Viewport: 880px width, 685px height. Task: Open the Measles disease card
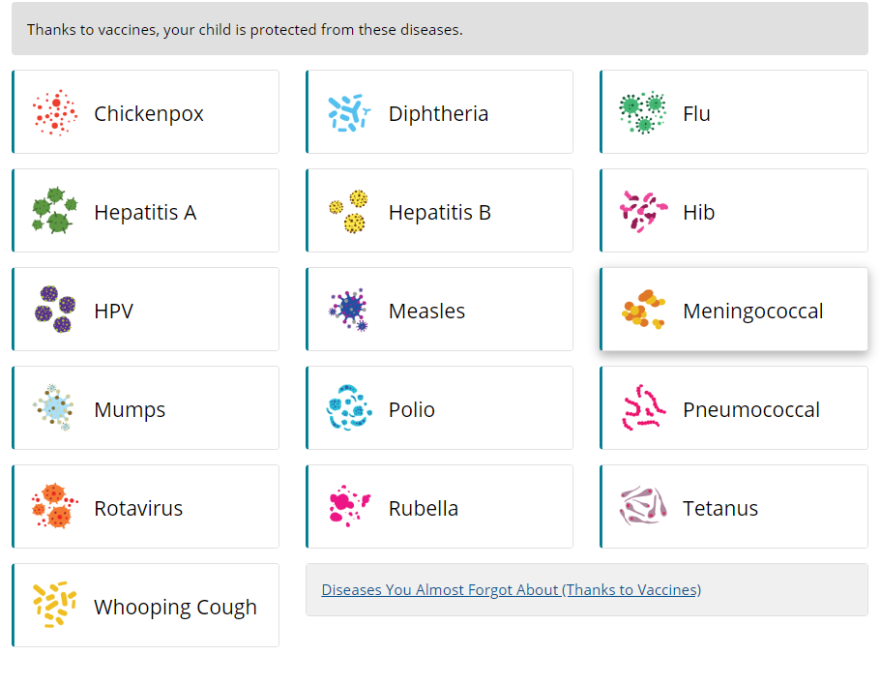tap(439, 310)
